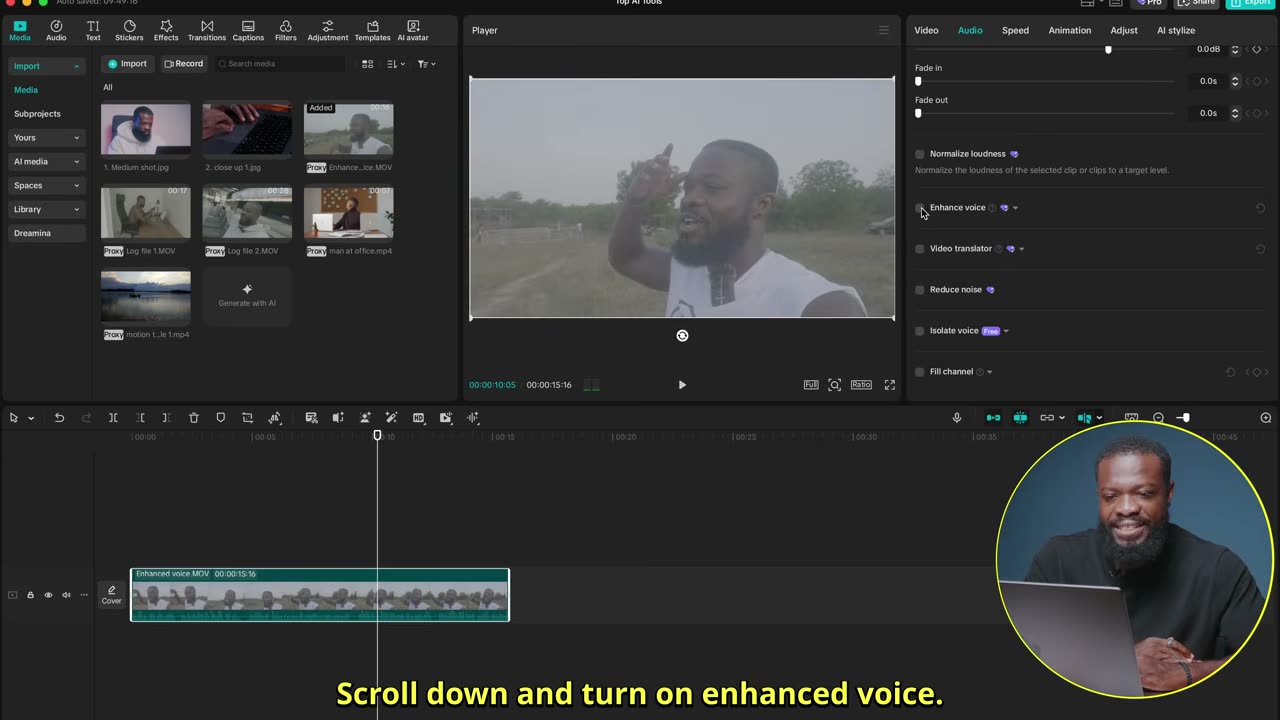The width and height of the screenshot is (1280, 720).
Task: Enable the Normalize loudness checkbox
Action: (920, 154)
